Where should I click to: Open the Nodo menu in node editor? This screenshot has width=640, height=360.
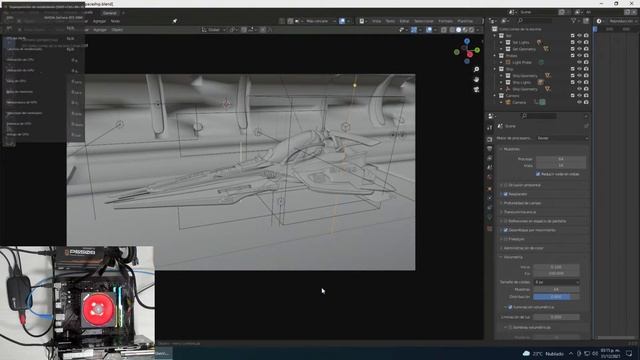(115, 21)
